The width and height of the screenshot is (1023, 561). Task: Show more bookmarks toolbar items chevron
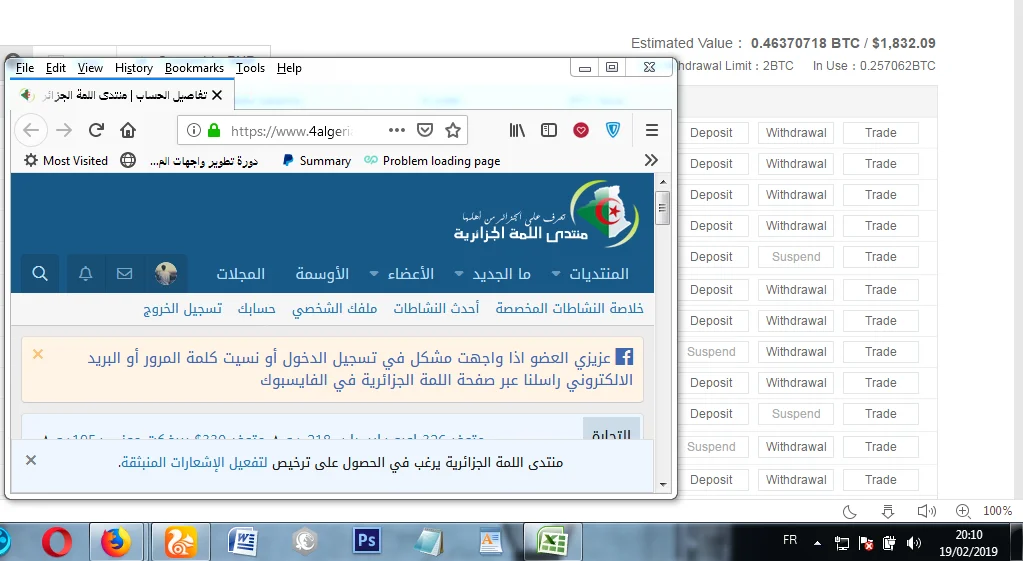651,160
